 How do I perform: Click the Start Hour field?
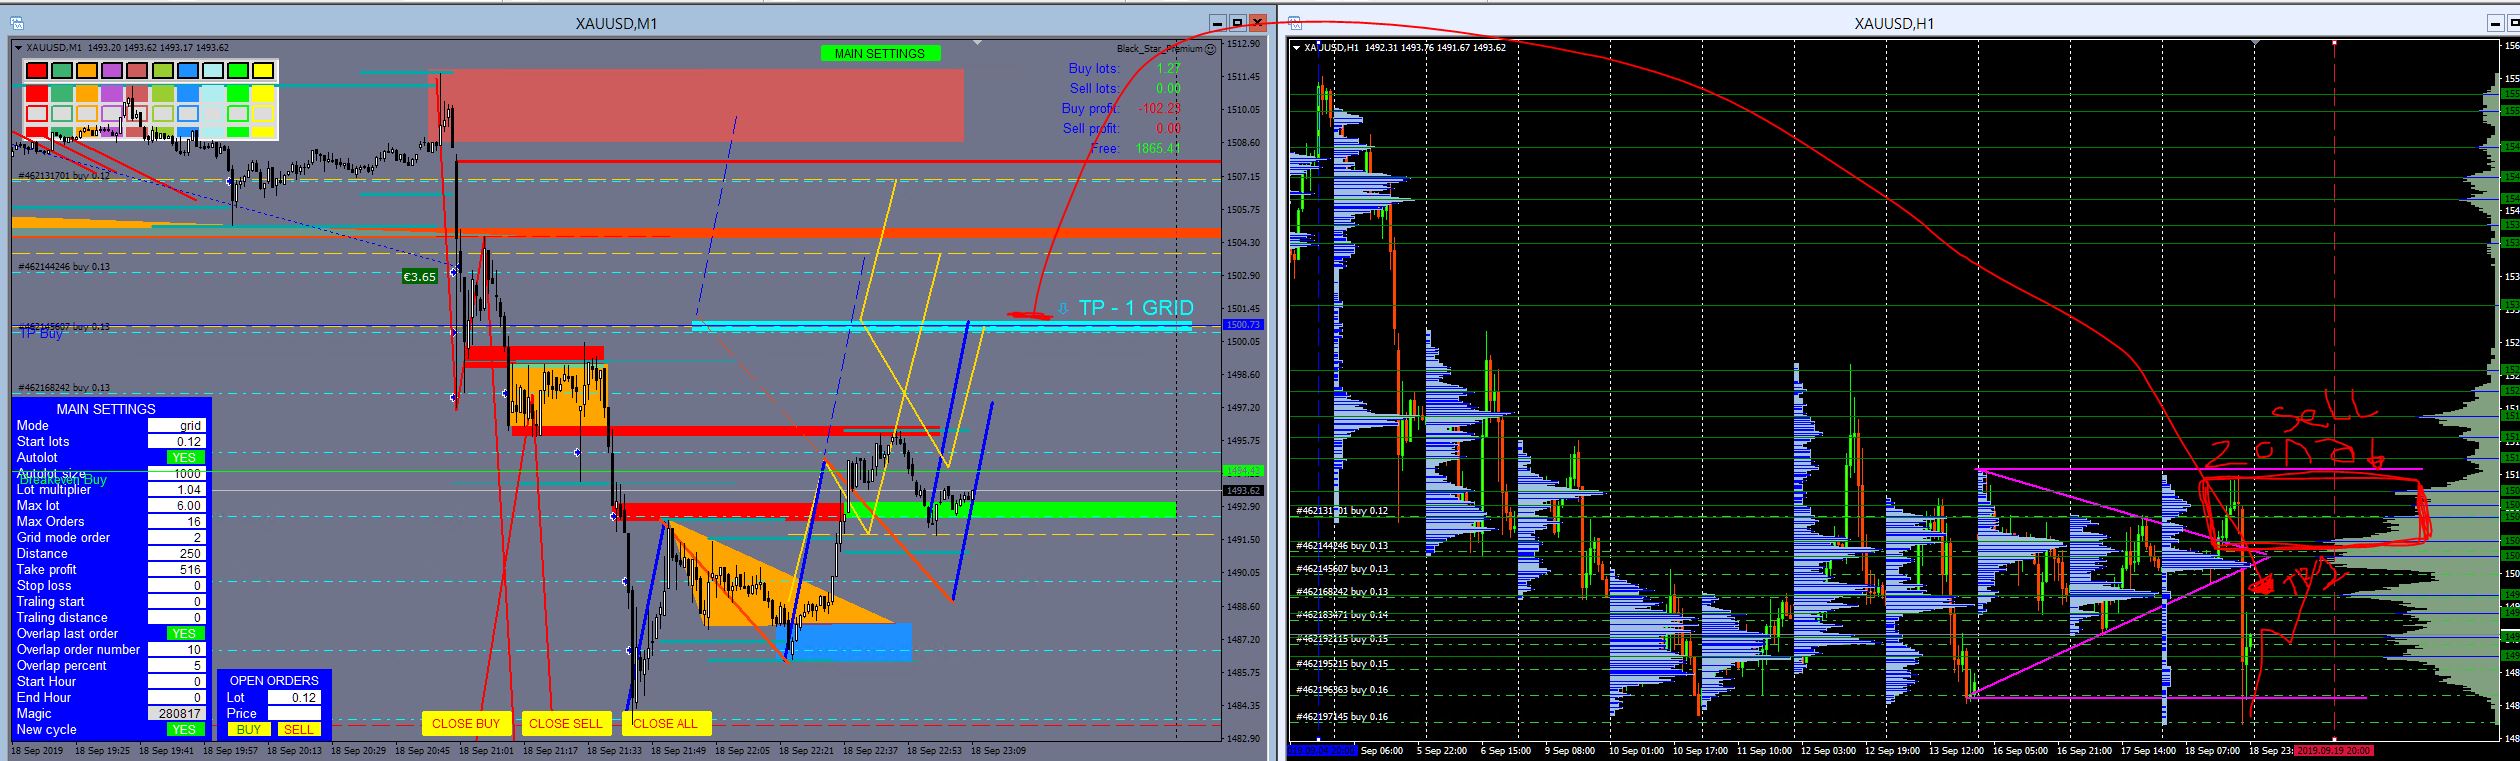coord(177,681)
